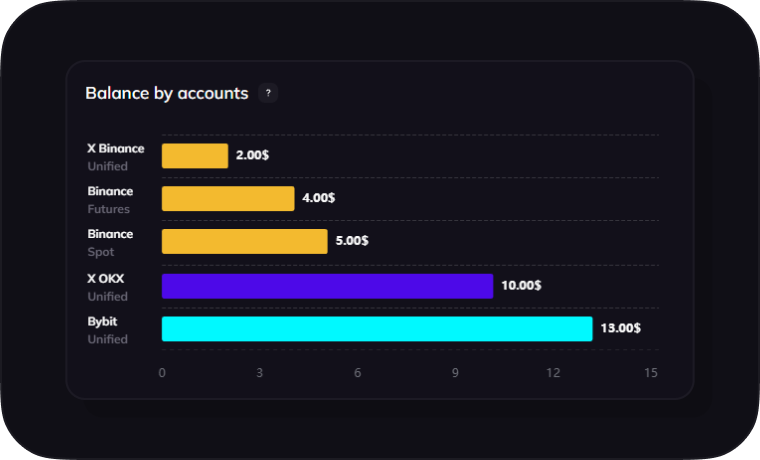Screen dimensions: 760x460
Task: Select the 5.00$ balance value
Action: (x=351, y=242)
